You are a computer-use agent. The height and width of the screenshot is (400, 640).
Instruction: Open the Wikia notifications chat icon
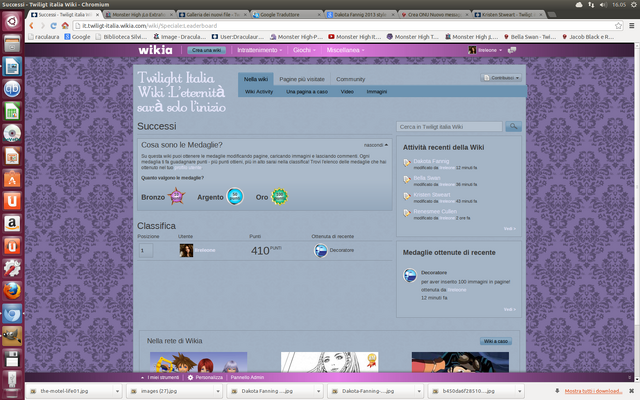coord(512,50)
